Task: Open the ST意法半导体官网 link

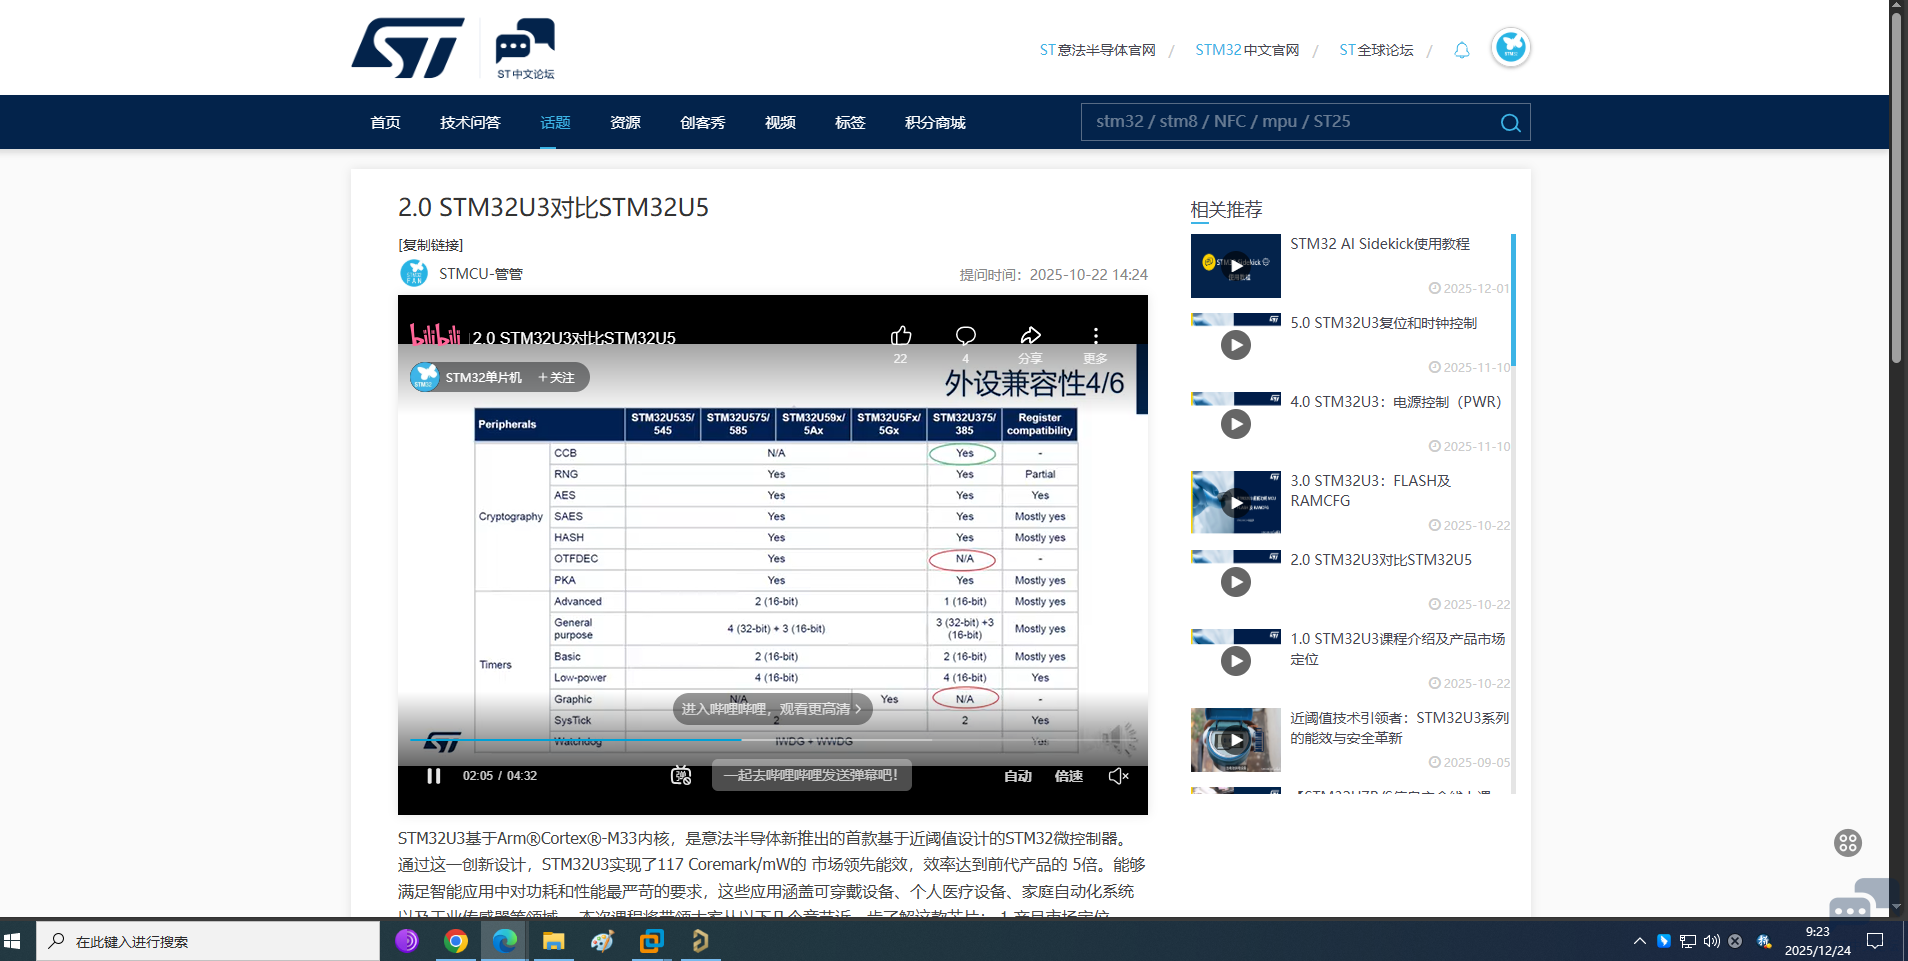Action: (1097, 50)
